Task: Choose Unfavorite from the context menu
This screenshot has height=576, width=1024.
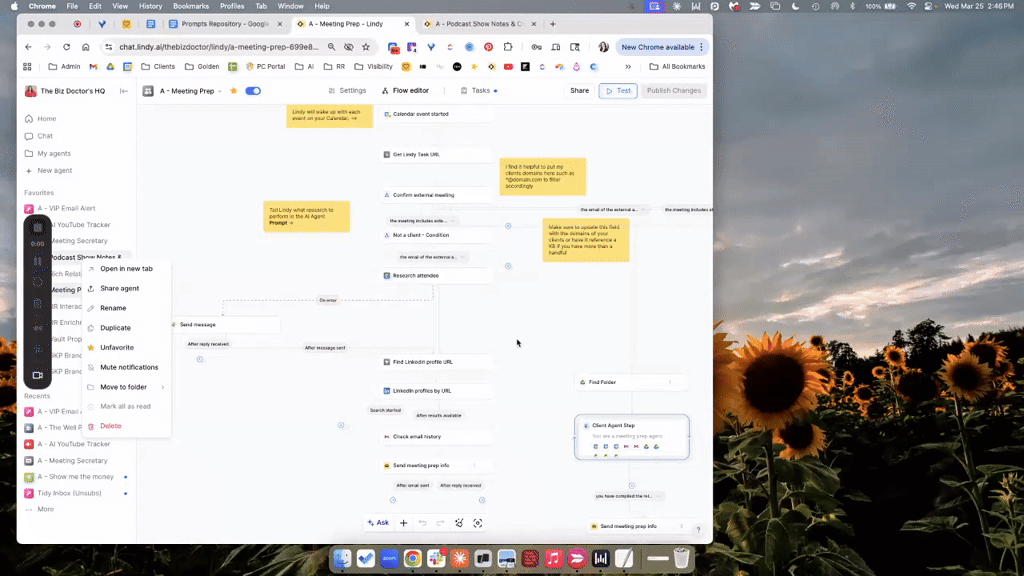Action: click(117, 347)
